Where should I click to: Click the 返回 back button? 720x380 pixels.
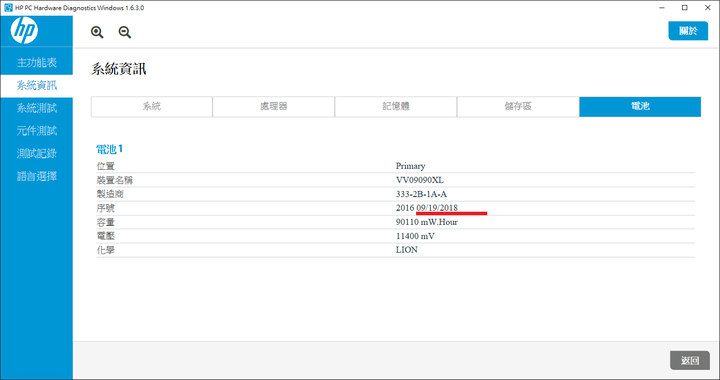(x=690, y=361)
